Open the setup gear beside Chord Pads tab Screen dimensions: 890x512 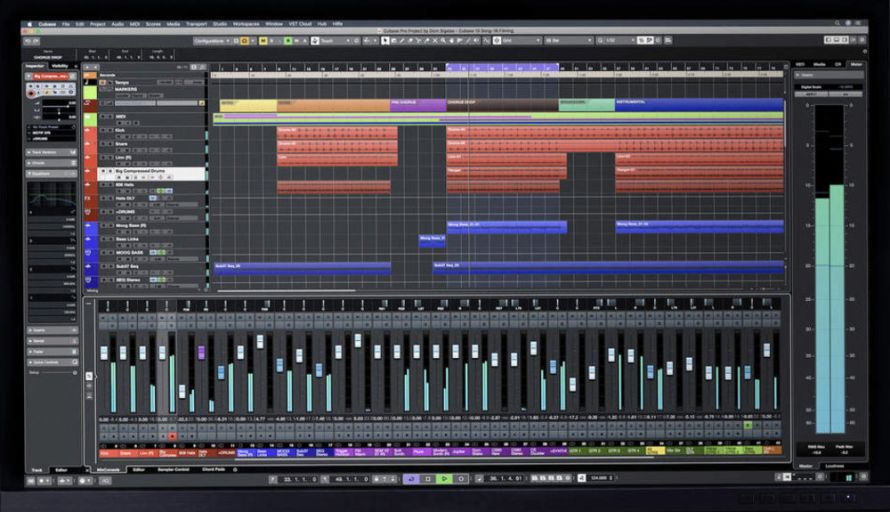pyautogui.click(x=235, y=469)
